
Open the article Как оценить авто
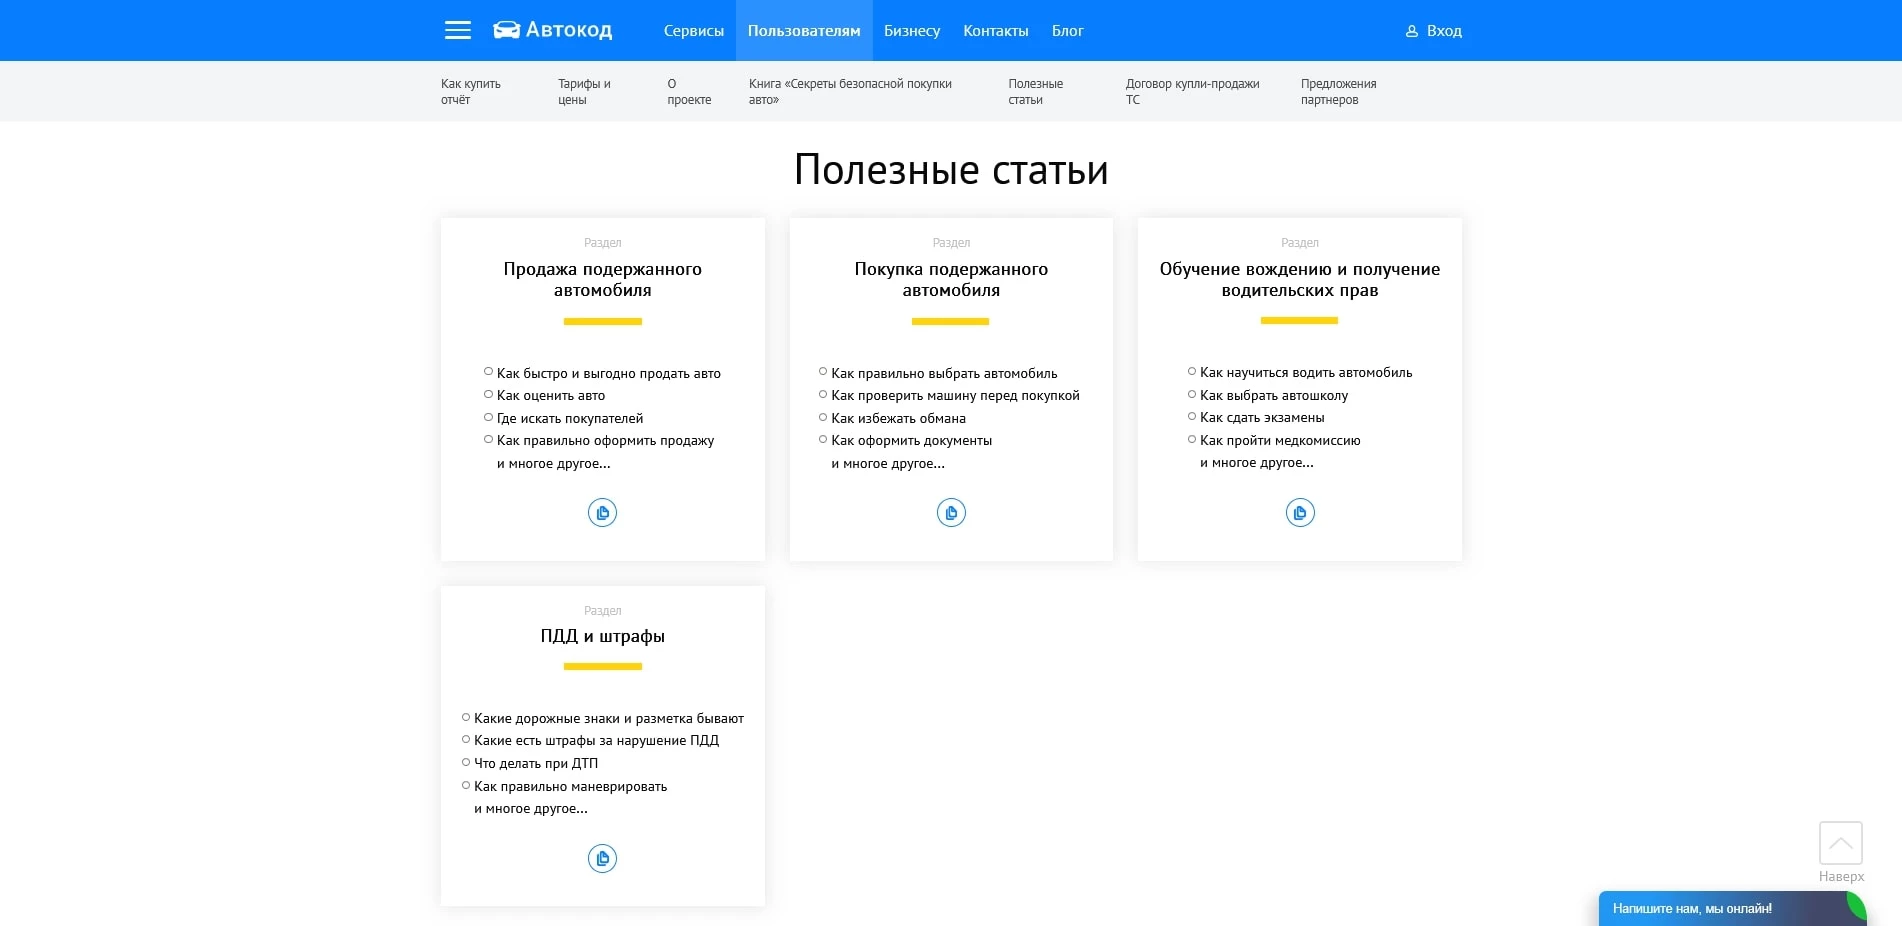(x=550, y=395)
